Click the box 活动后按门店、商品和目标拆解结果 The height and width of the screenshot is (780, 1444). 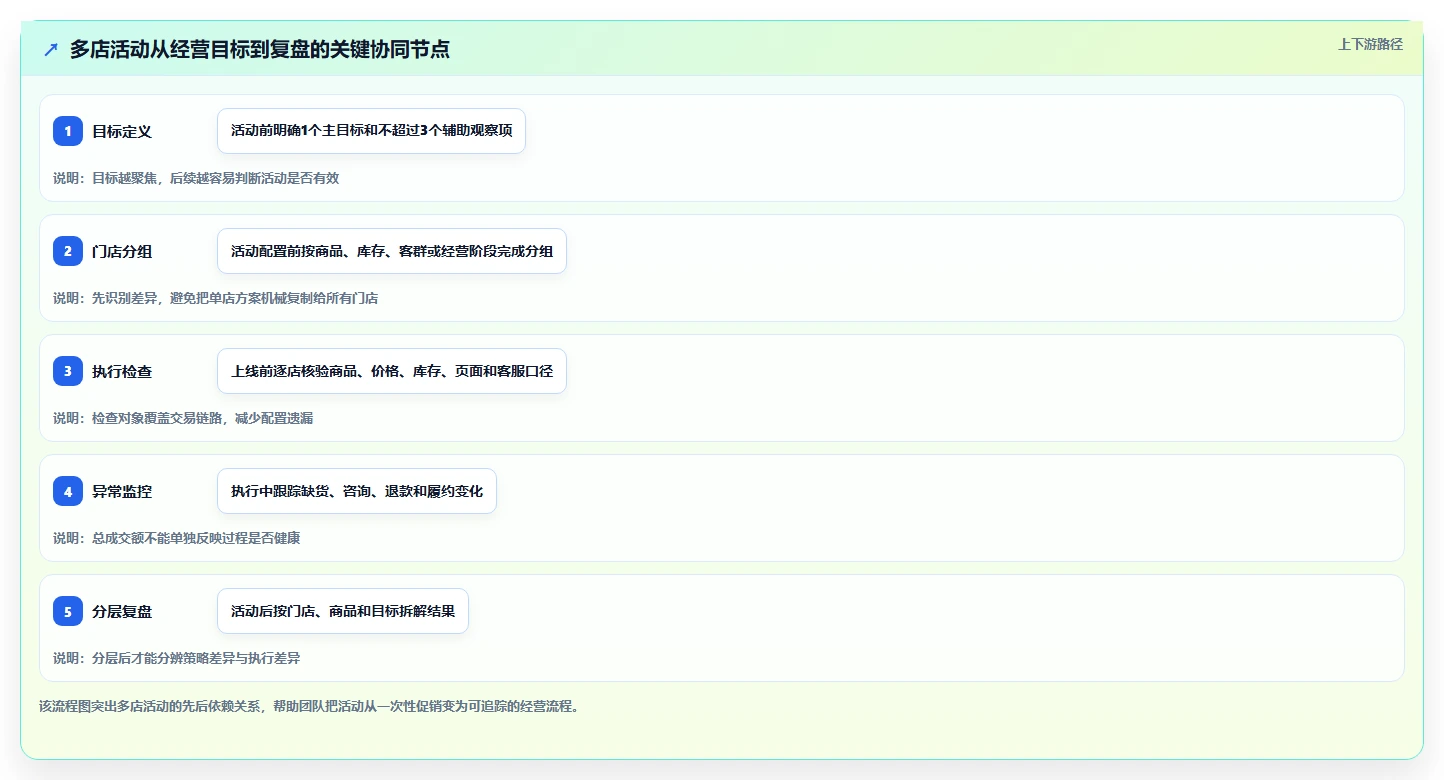343,611
